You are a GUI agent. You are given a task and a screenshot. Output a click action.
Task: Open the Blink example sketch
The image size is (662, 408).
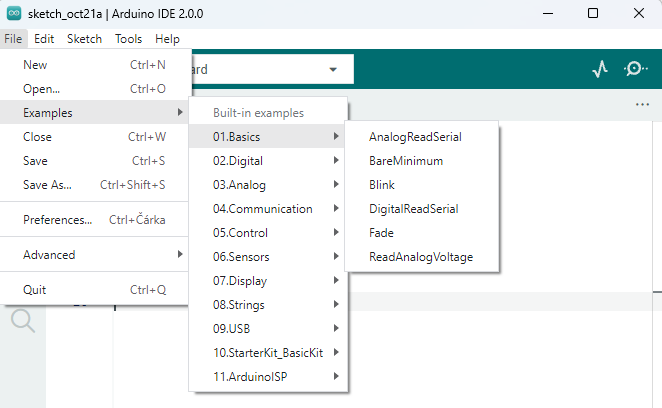click(x=422, y=185)
